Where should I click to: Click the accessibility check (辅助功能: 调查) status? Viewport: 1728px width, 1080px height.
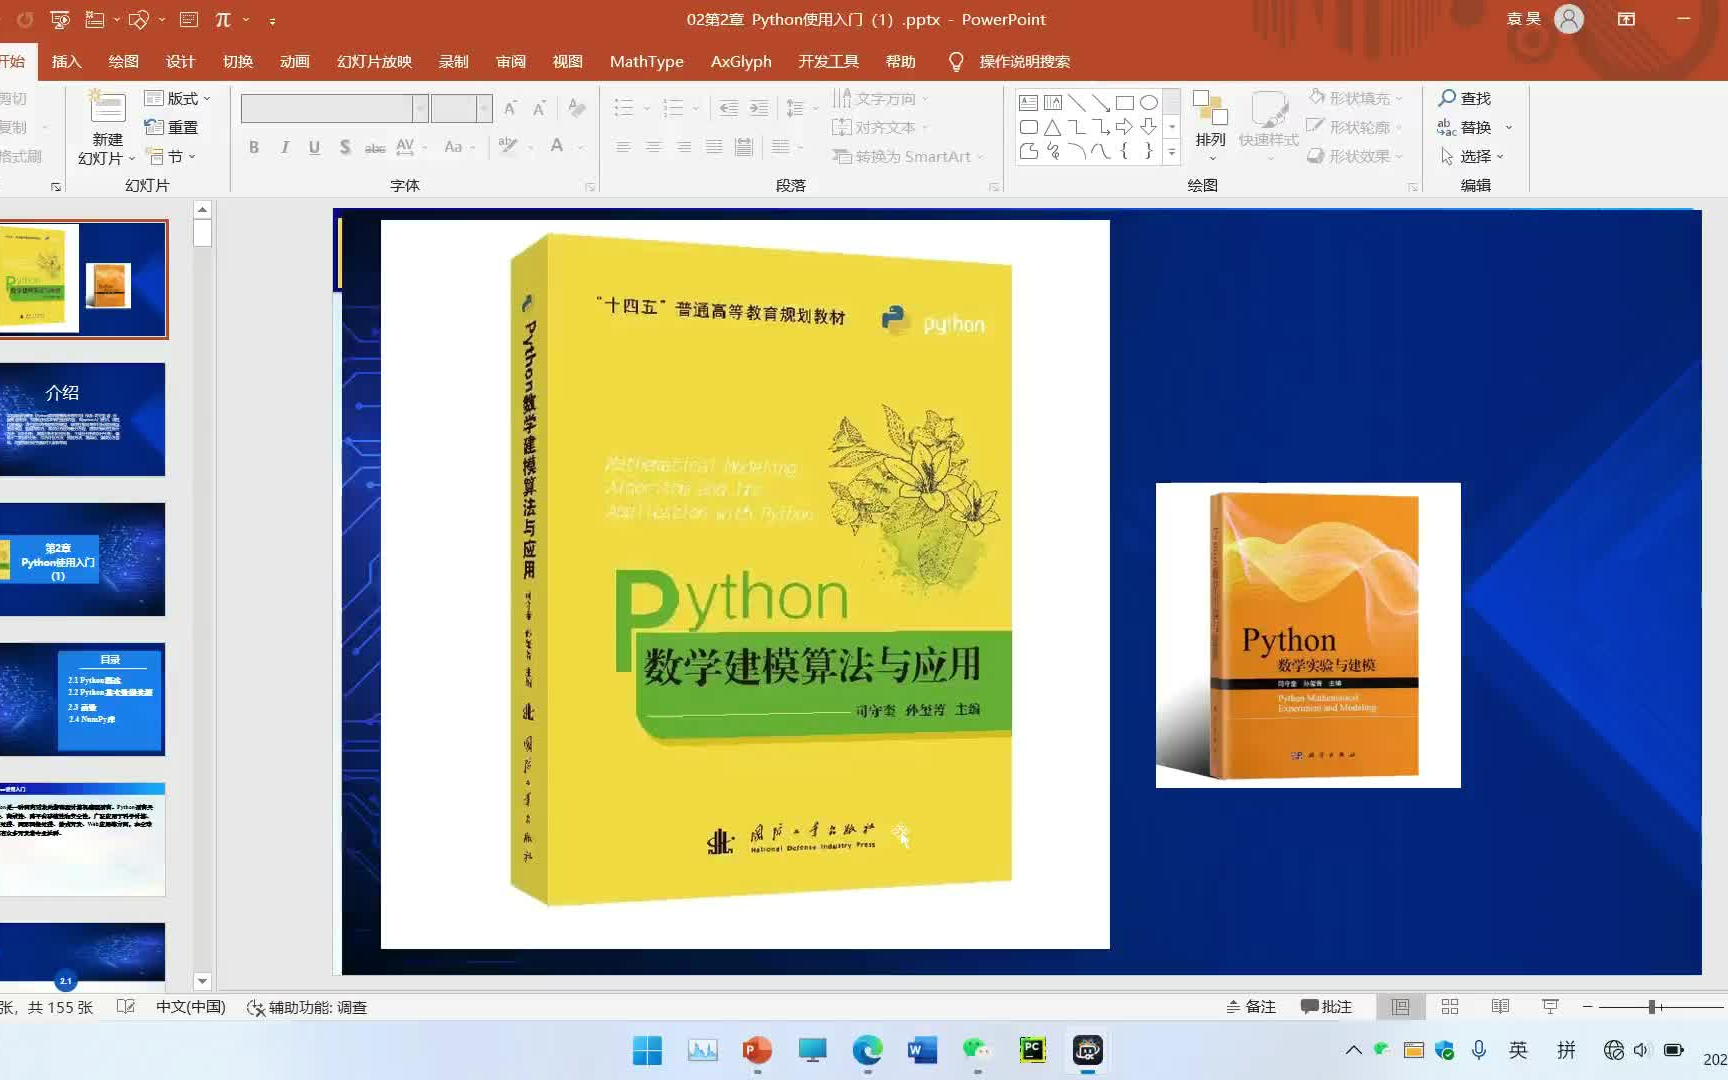(307, 1007)
